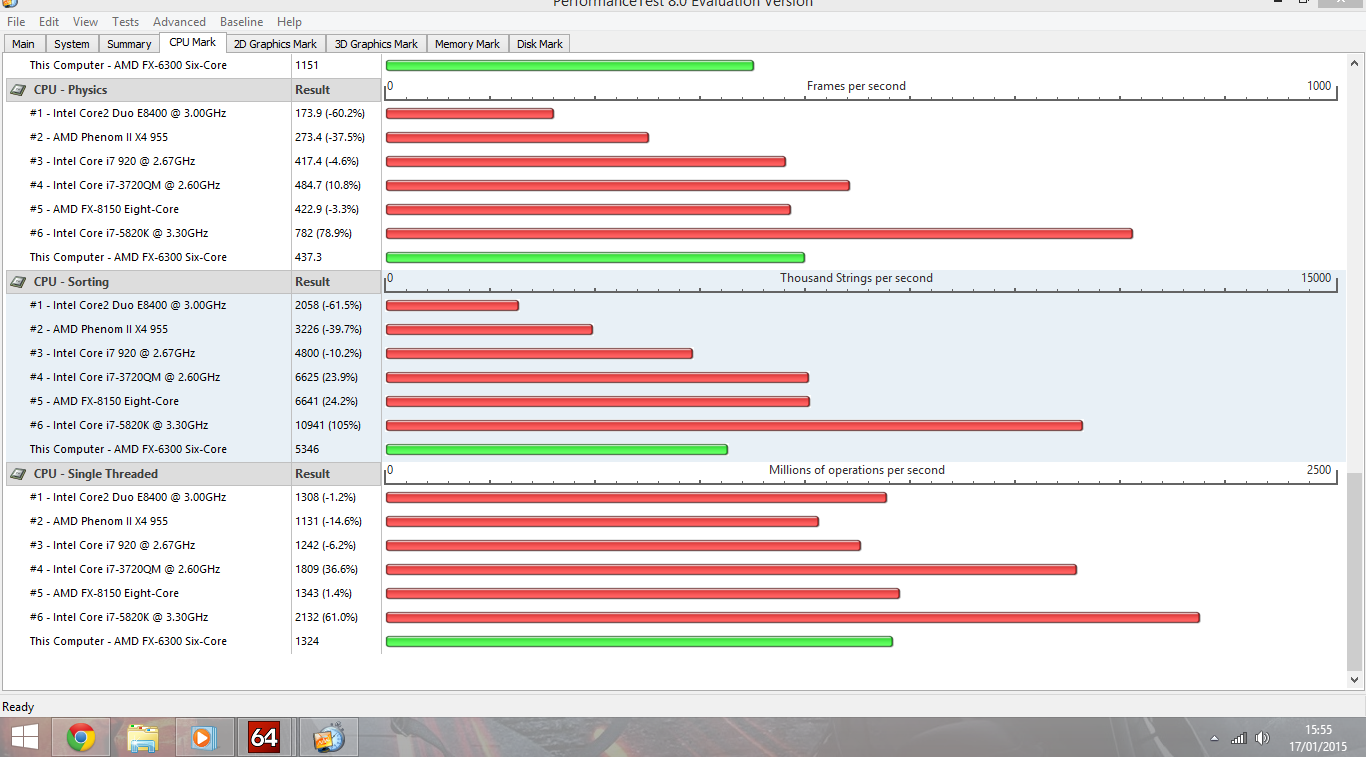Select Sorting result 3226 (-39.7%)

328,329
